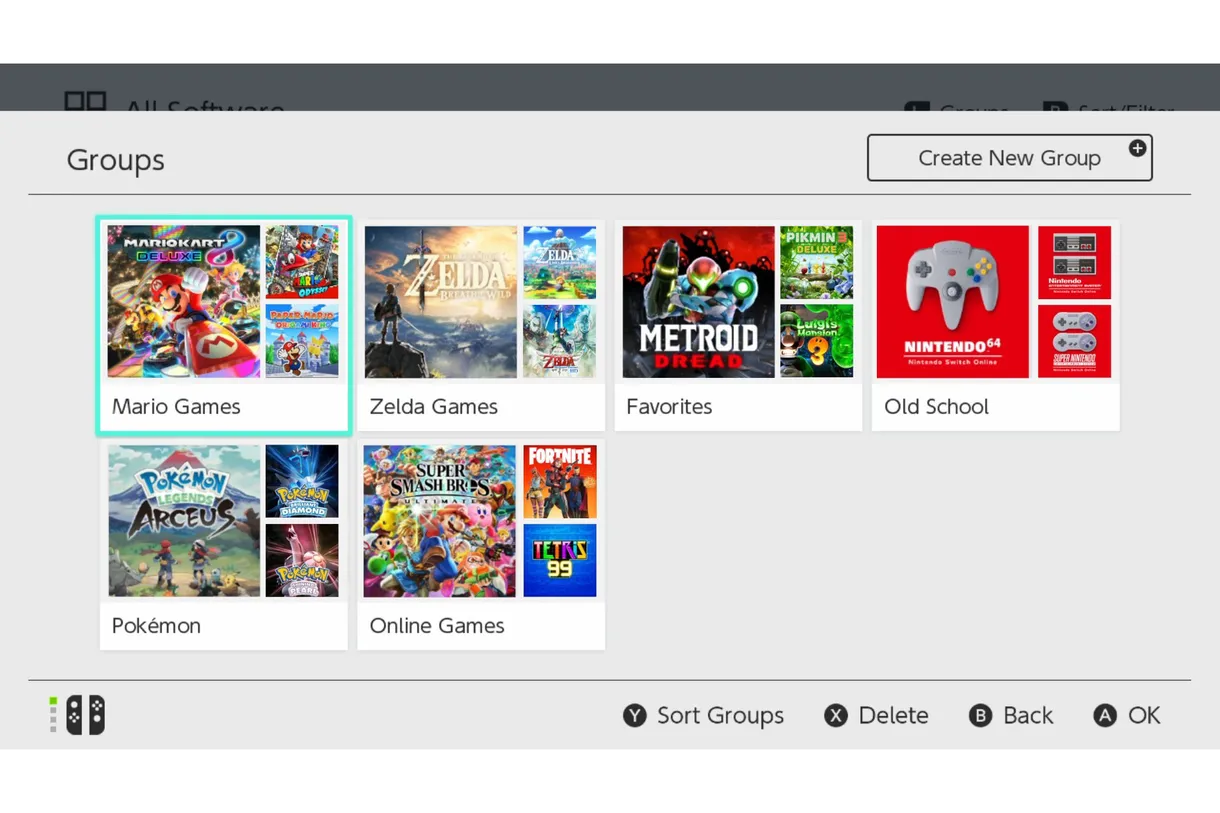Screen dimensions: 1220x813
Task: Click the Mario Kart 8 Deluxe cover
Action: pyautogui.click(x=184, y=301)
